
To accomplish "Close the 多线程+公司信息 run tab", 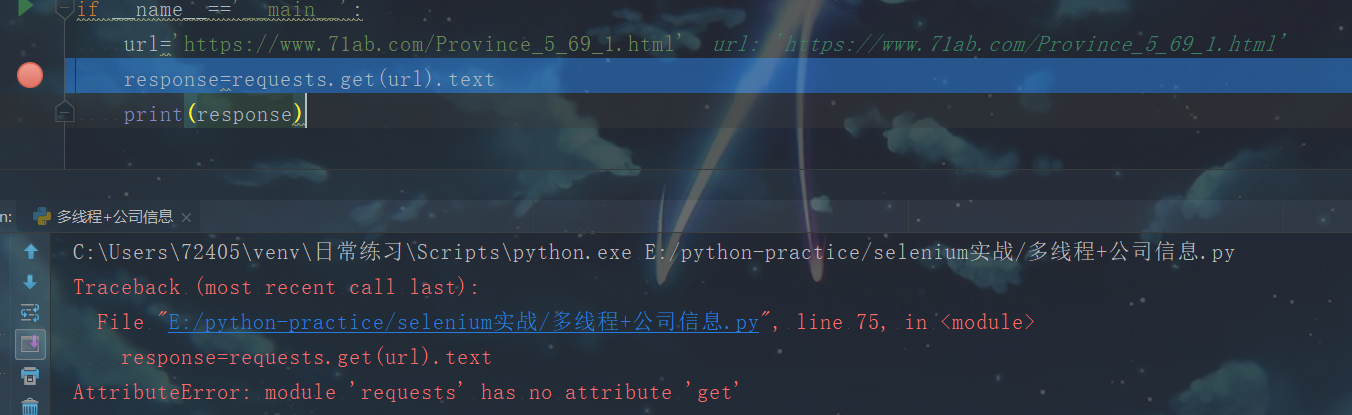I will click(186, 217).
